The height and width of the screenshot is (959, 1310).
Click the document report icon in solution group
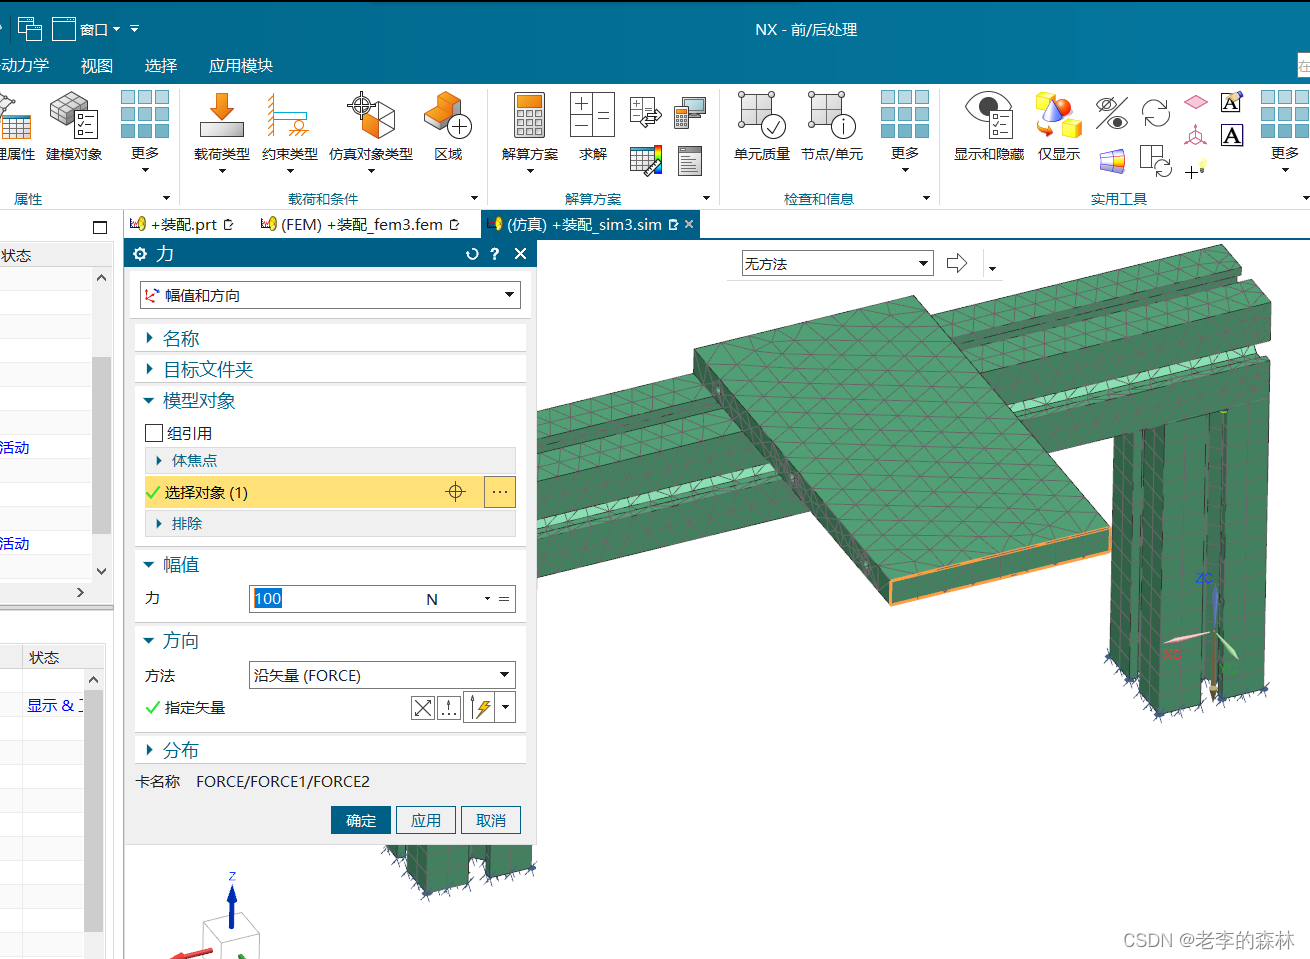click(690, 160)
